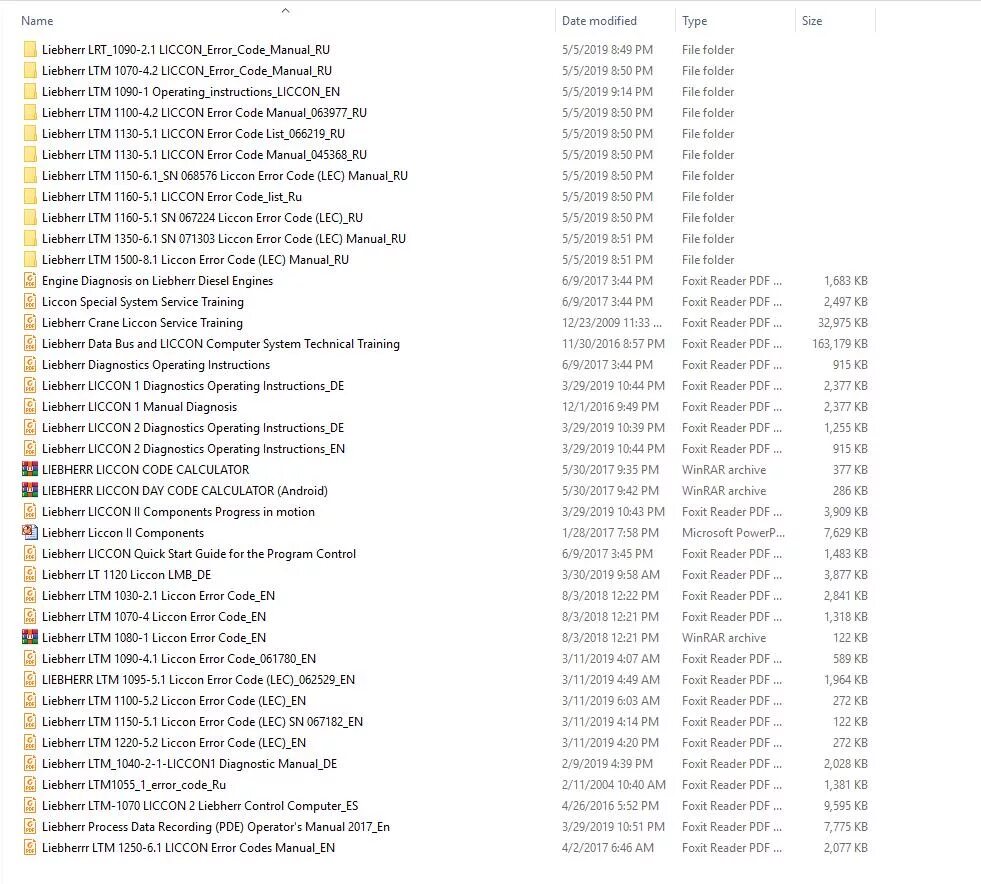This screenshot has height=884, width=981.
Task: Click the 2/11/2004 10:40 AM date
Action: tap(614, 785)
